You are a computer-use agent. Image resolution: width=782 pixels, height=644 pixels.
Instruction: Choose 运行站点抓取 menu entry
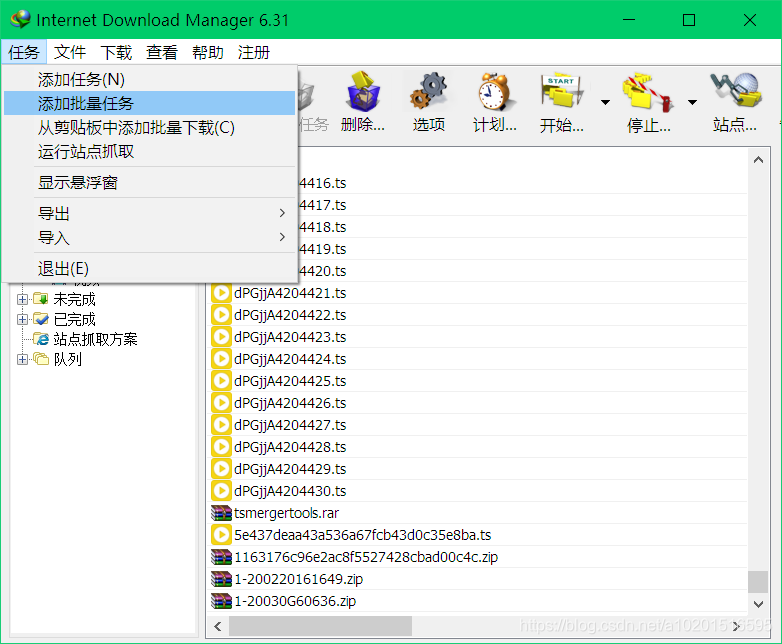(150, 151)
